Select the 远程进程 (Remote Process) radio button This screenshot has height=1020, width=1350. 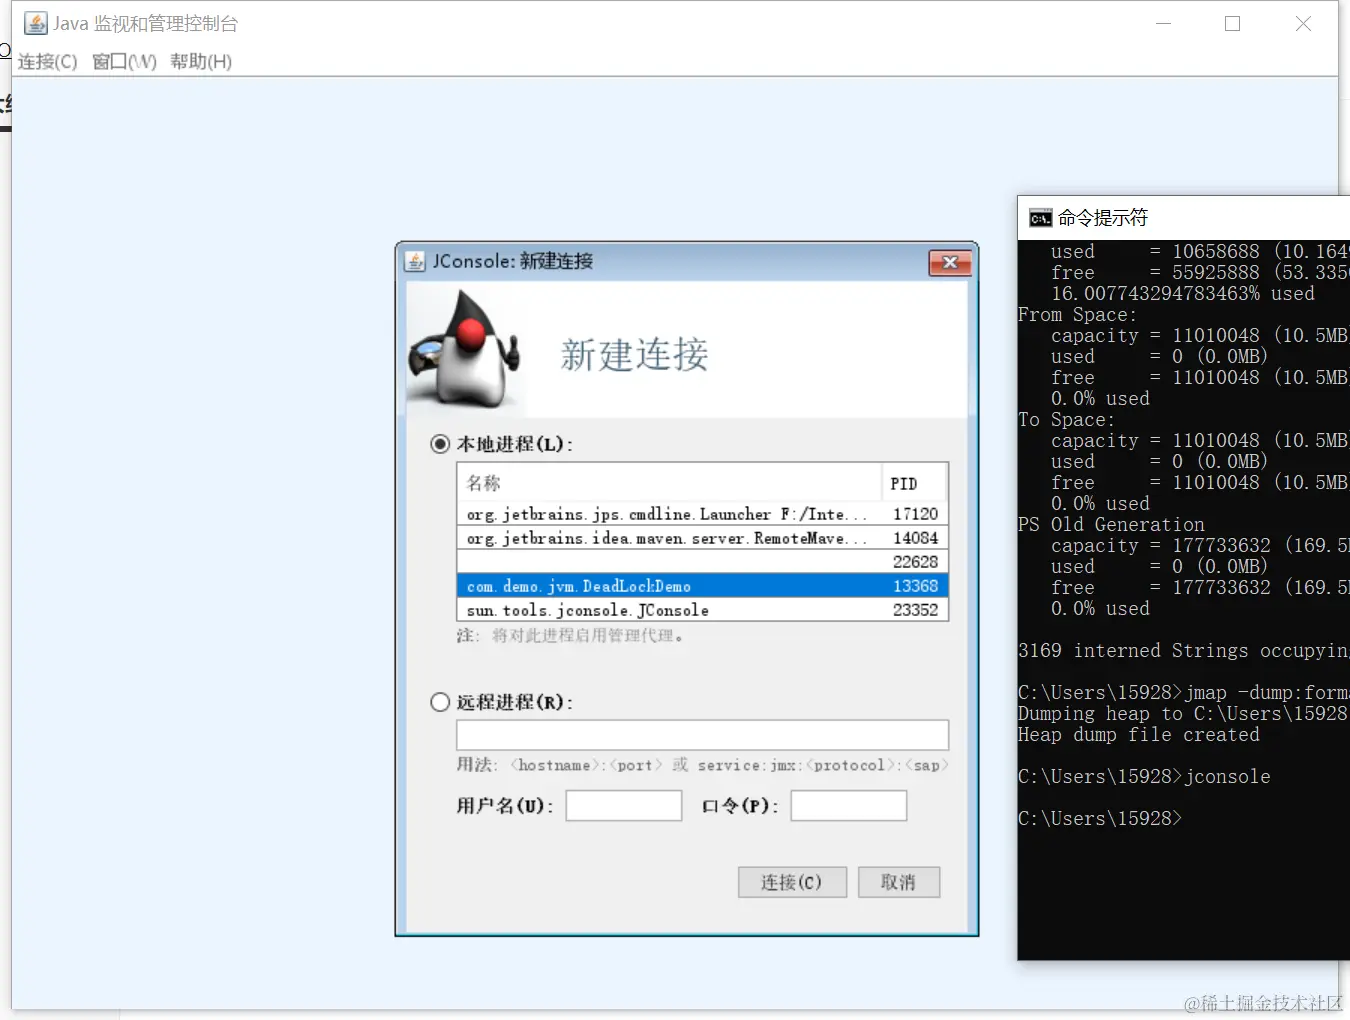[440, 702]
